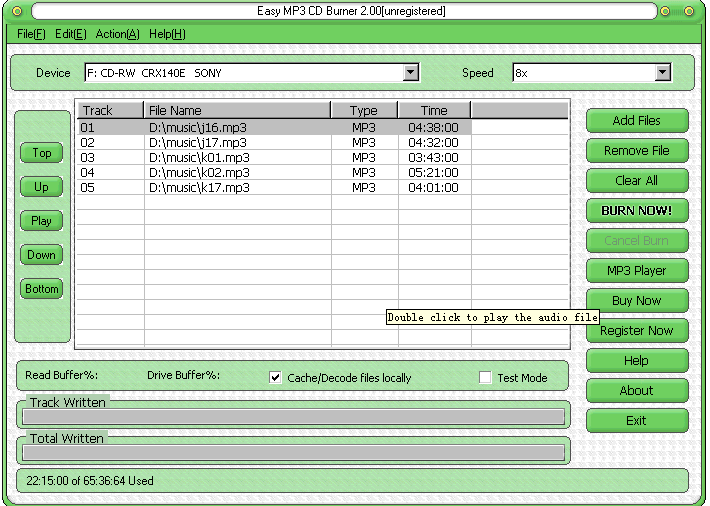Start burning with BURN NOW! button
710x506 pixels.
[x=637, y=211]
